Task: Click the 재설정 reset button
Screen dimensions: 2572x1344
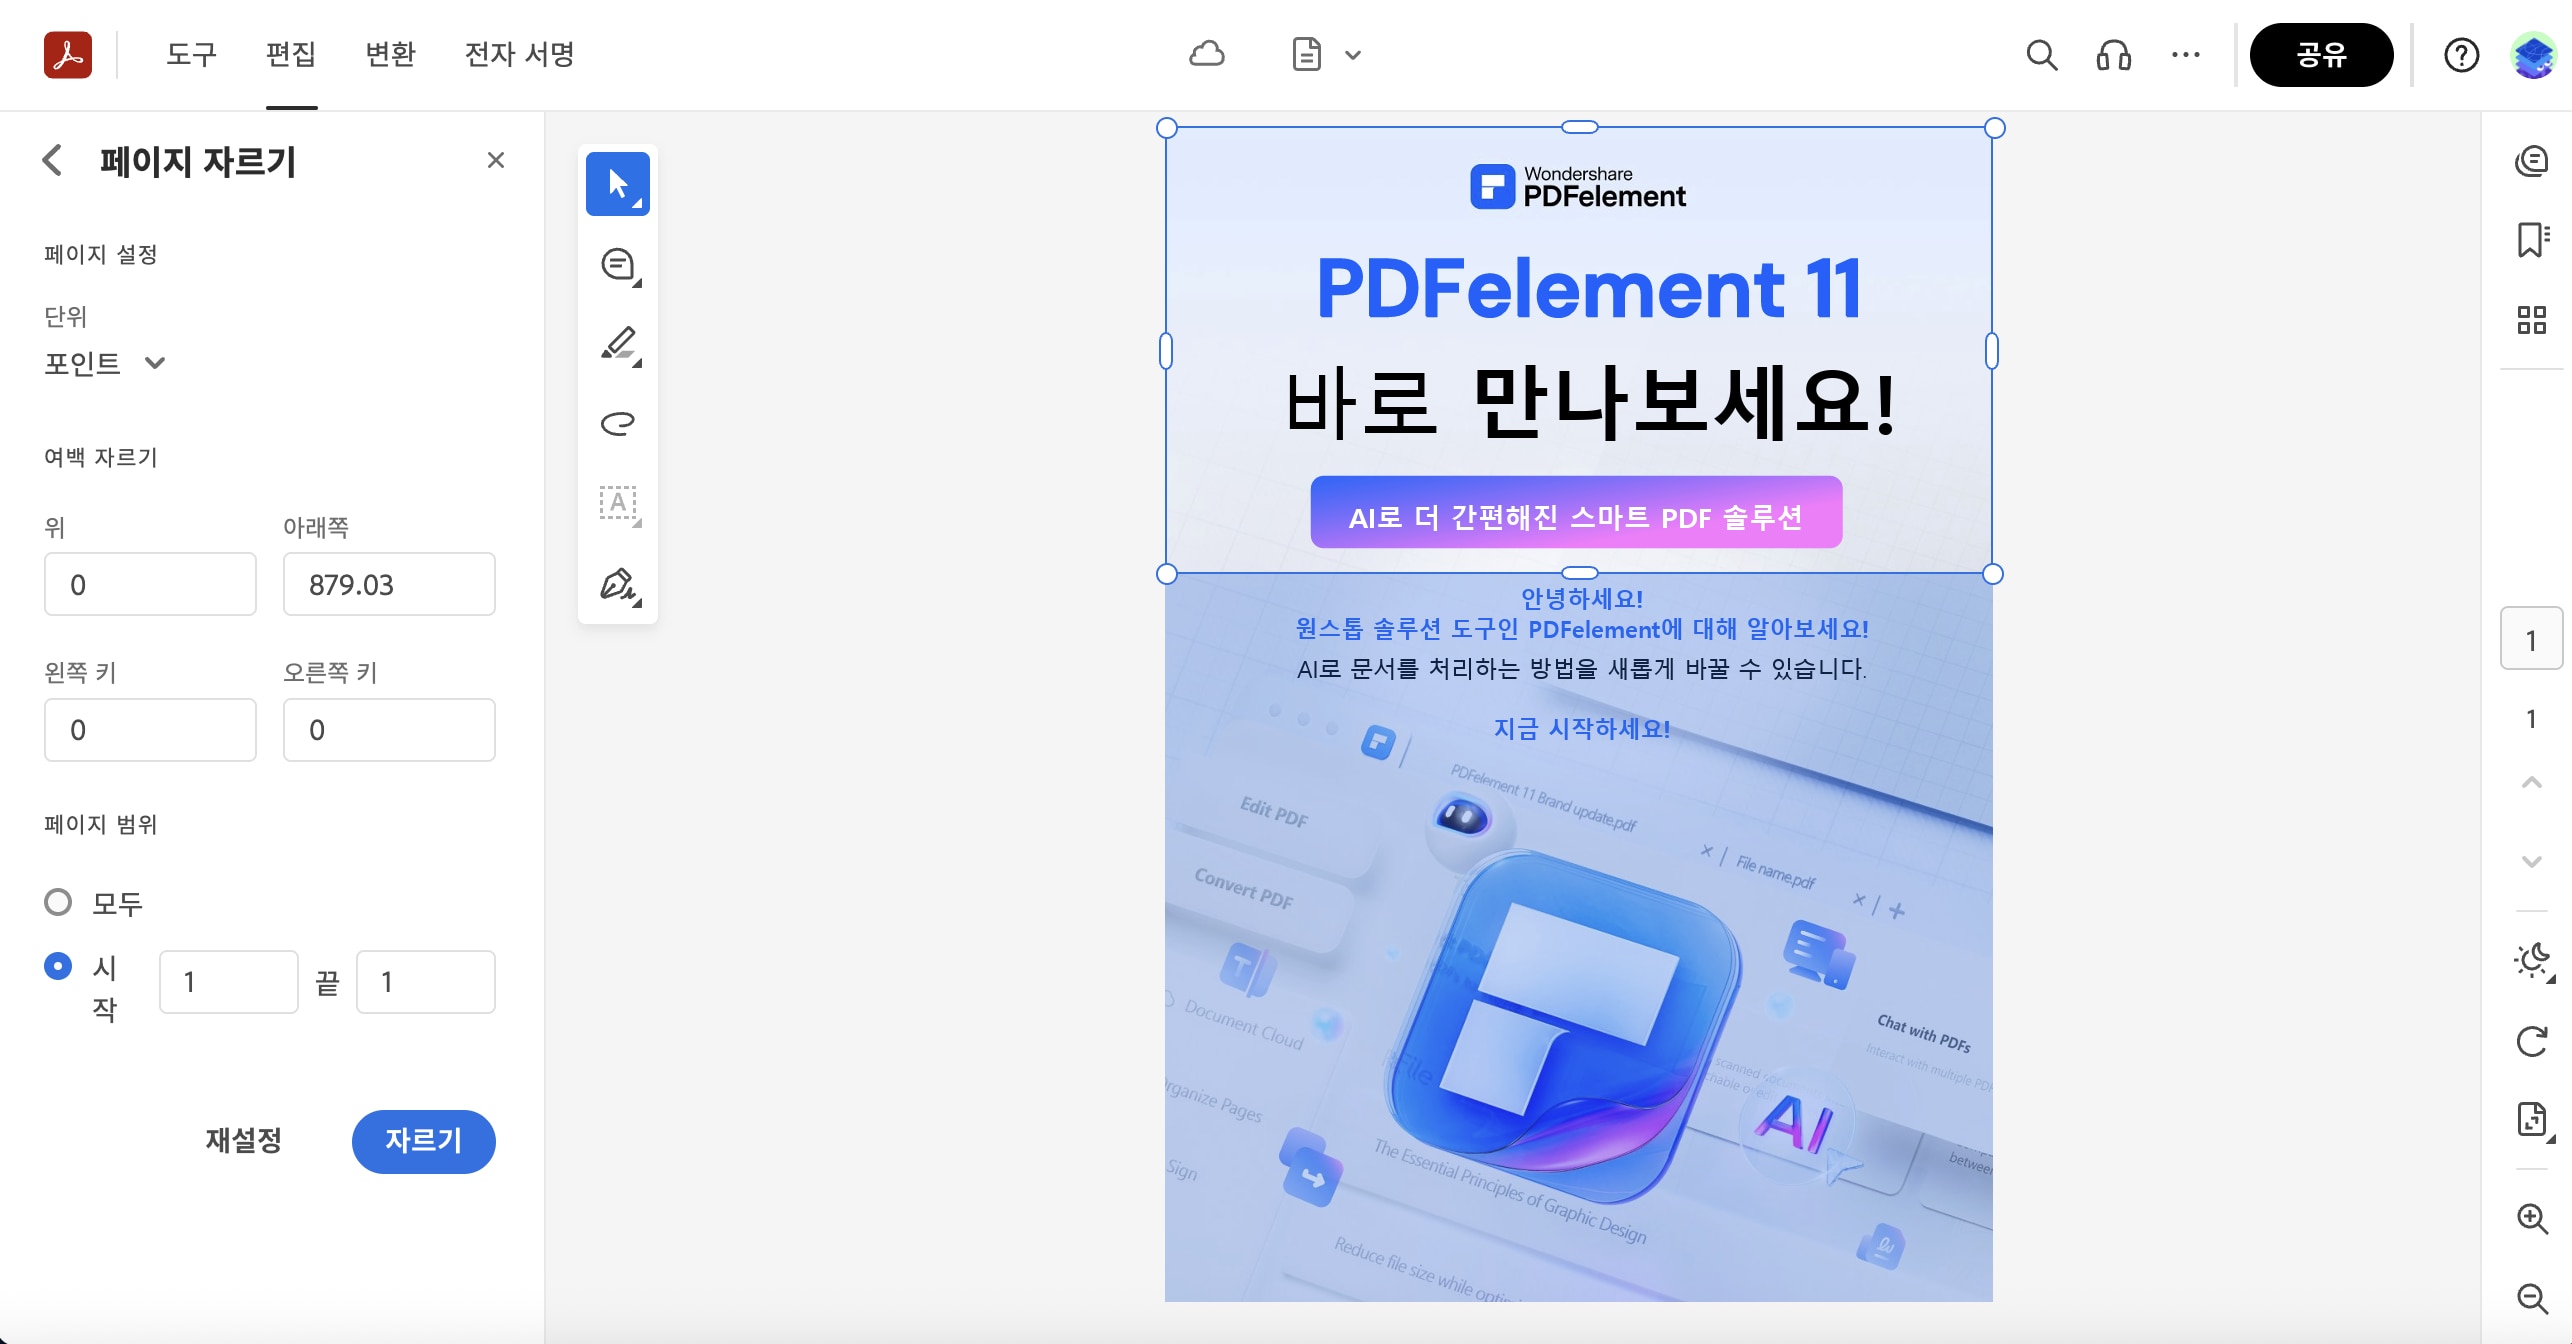Action: click(x=241, y=1141)
